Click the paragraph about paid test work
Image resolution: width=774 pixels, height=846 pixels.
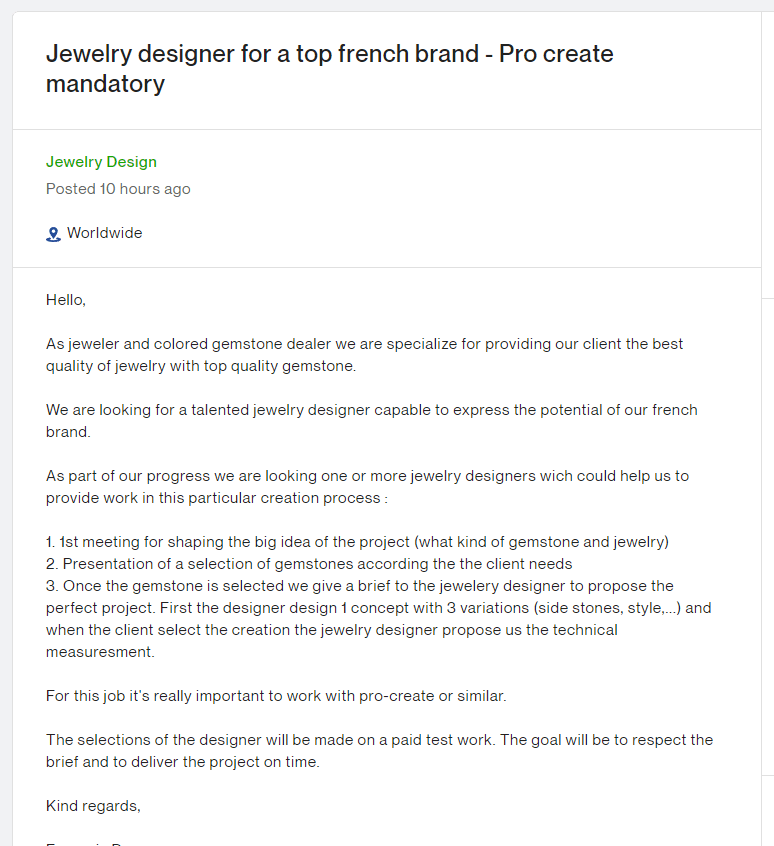(378, 750)
